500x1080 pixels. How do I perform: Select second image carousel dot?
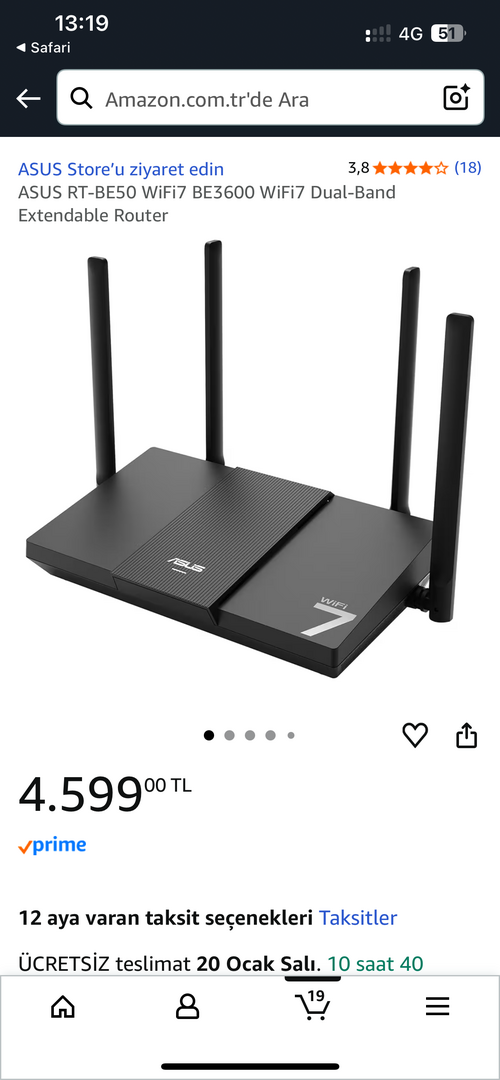[229, 736]
